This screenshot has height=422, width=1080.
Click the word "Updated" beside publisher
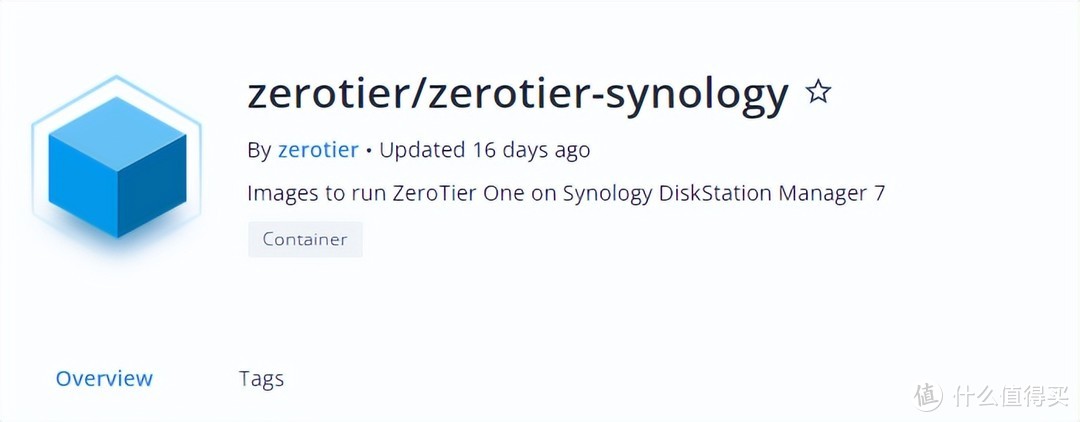pos(423,150)
